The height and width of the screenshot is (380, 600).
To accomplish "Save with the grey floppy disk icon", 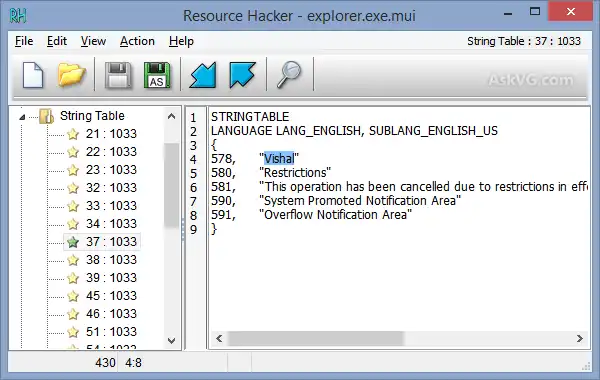I will 118,75.
